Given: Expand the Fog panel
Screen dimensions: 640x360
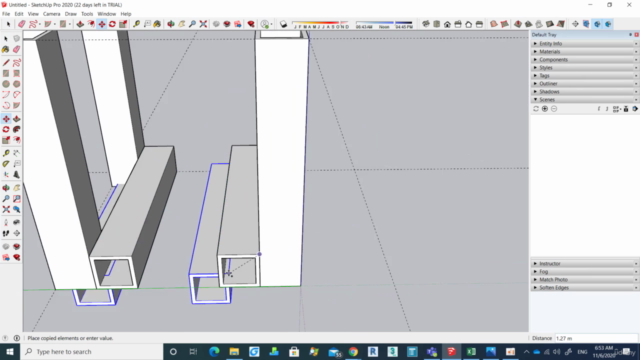Looking at the screenshot, I should (585, 271).
